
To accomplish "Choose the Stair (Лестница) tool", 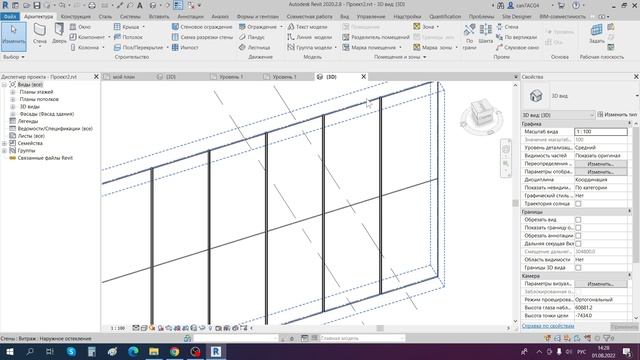I will click(x=254, y=47).
